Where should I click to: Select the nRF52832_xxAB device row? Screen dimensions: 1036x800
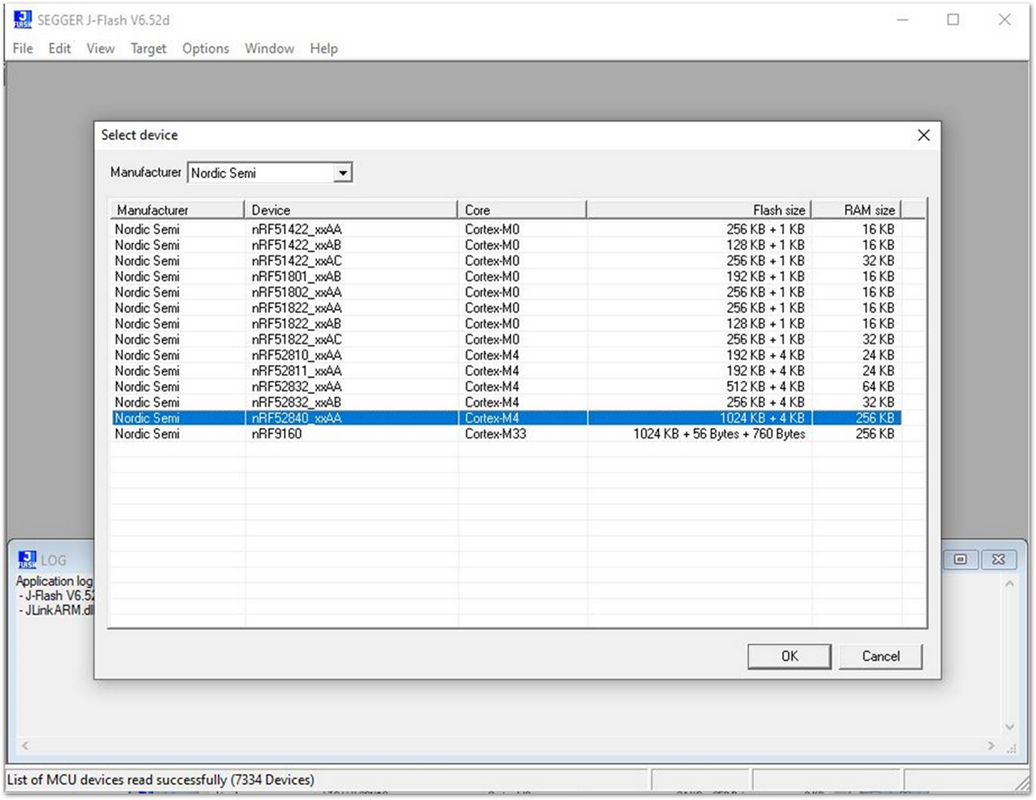tap(506, 403)
